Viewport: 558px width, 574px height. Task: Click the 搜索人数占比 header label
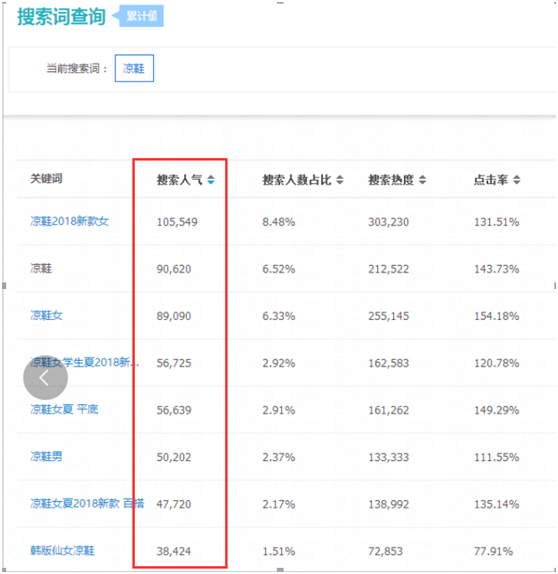(x=297, y=180)
